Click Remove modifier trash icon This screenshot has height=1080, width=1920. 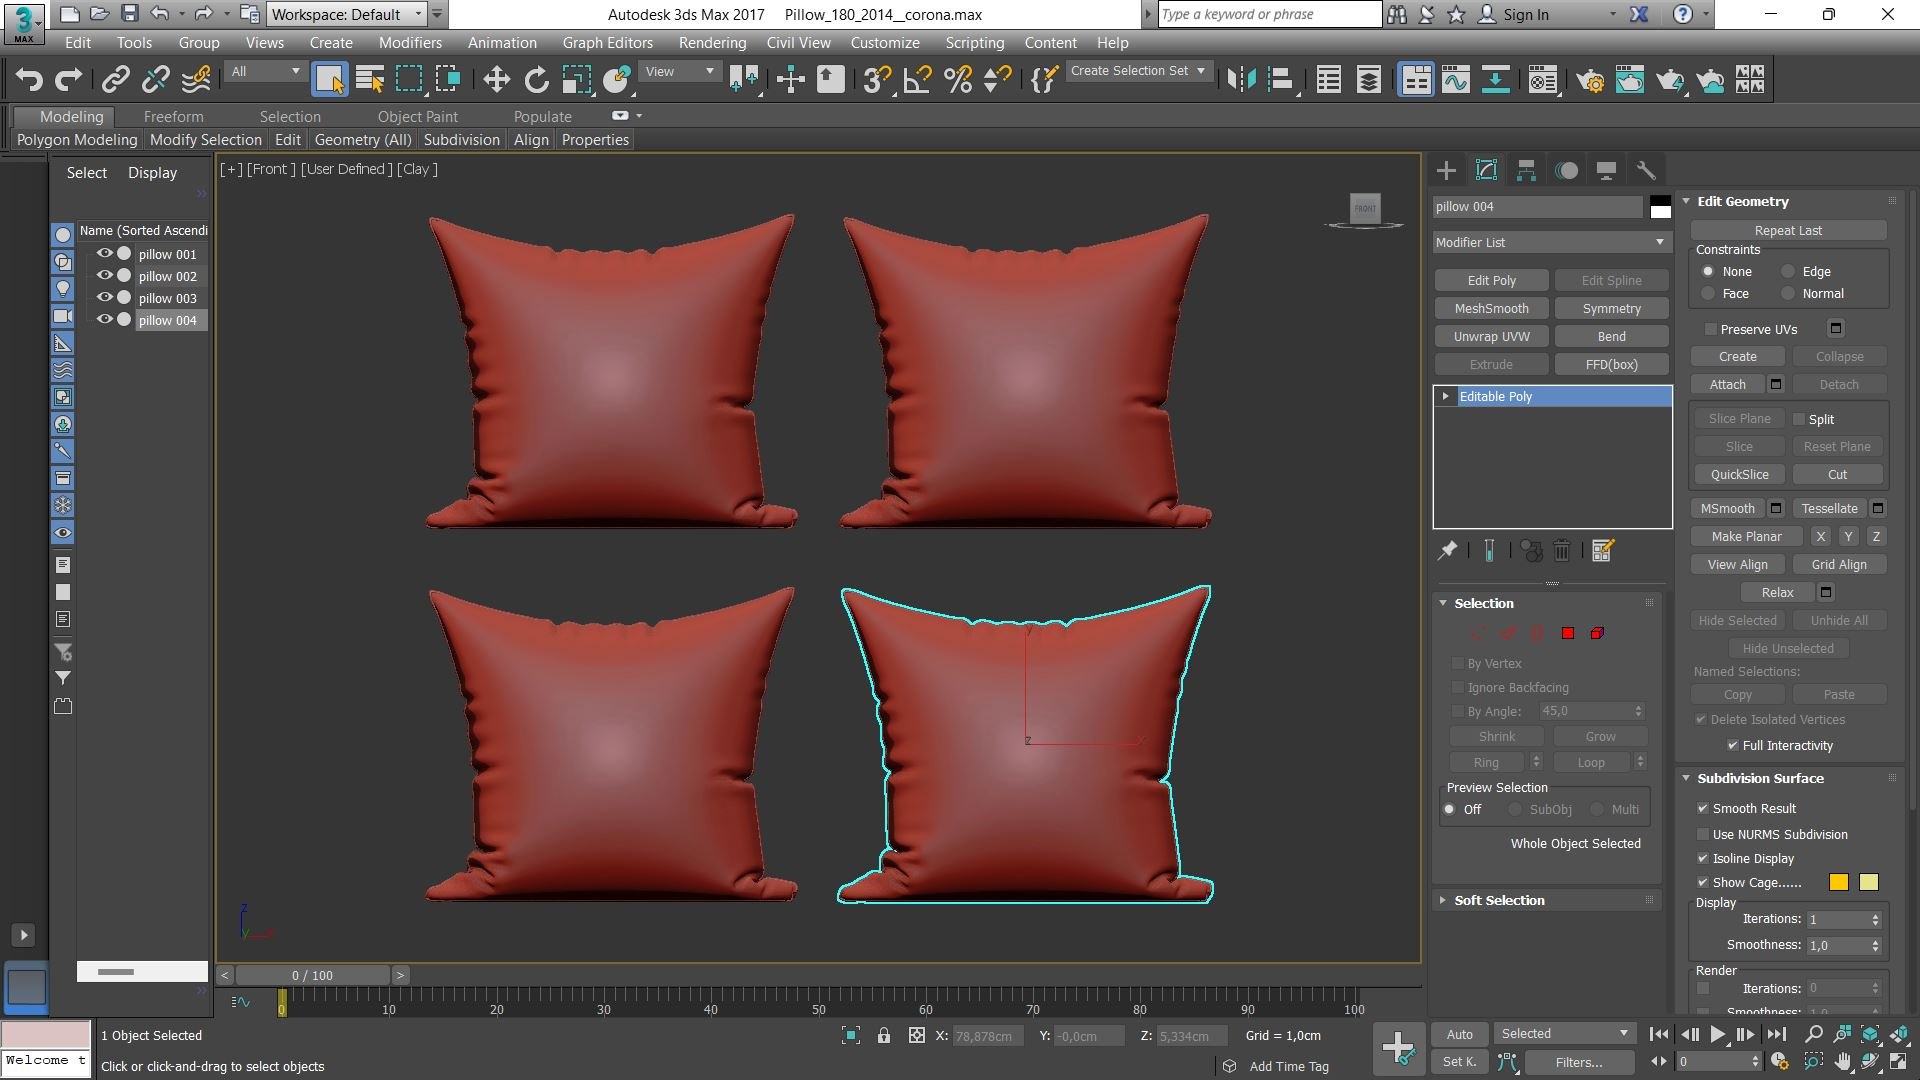click(1562, 550)
